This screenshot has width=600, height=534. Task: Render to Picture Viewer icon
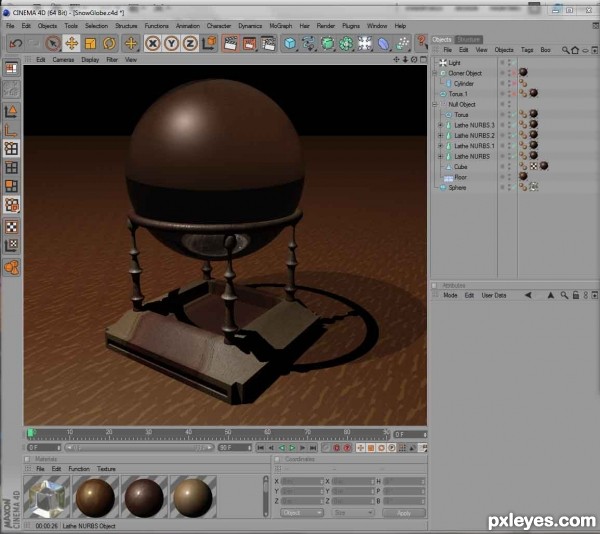[x=249, y=43]
